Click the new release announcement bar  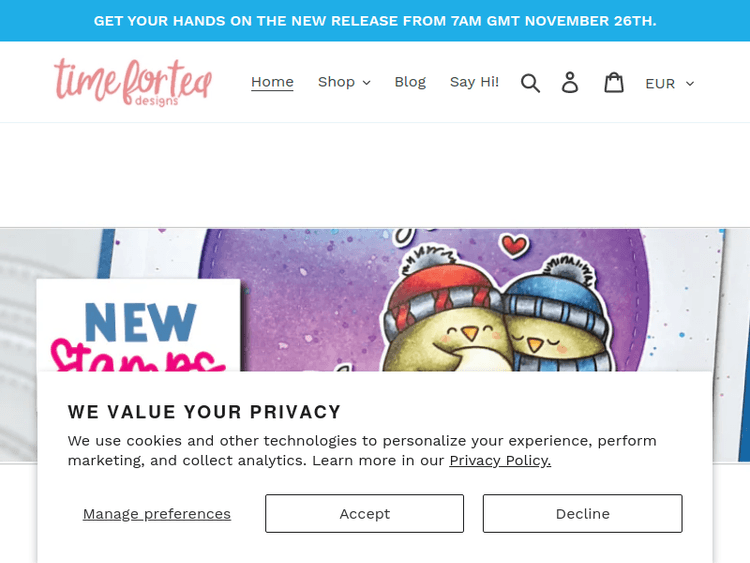click(375, 21)
